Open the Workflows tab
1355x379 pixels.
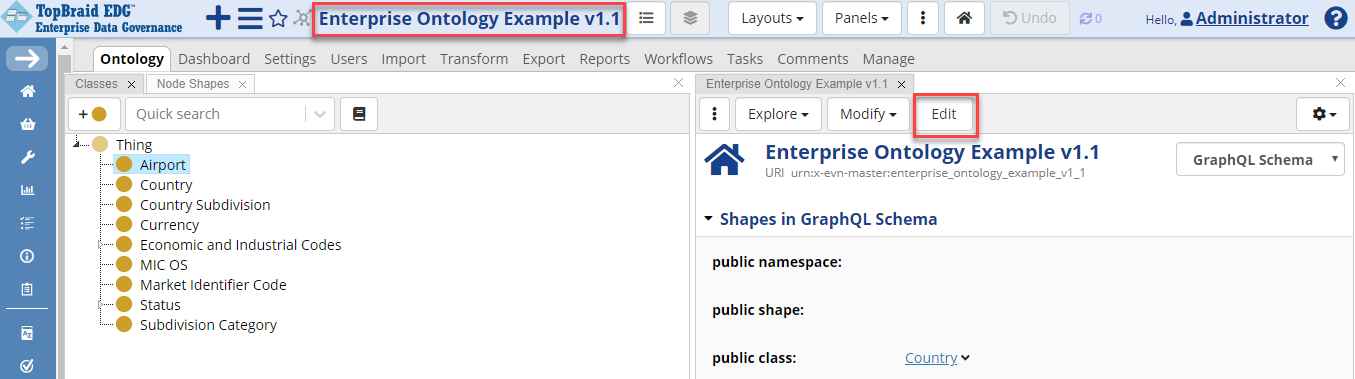(x=678, y=59)
